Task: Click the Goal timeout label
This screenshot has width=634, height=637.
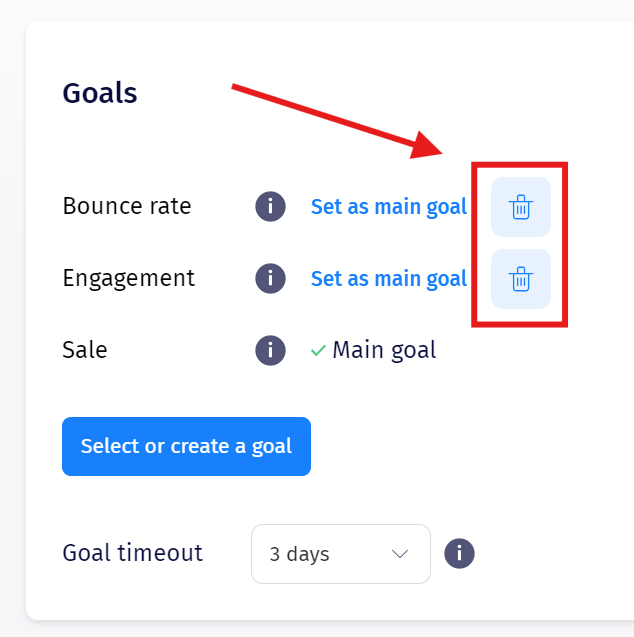Action: (x=132, y=553)
